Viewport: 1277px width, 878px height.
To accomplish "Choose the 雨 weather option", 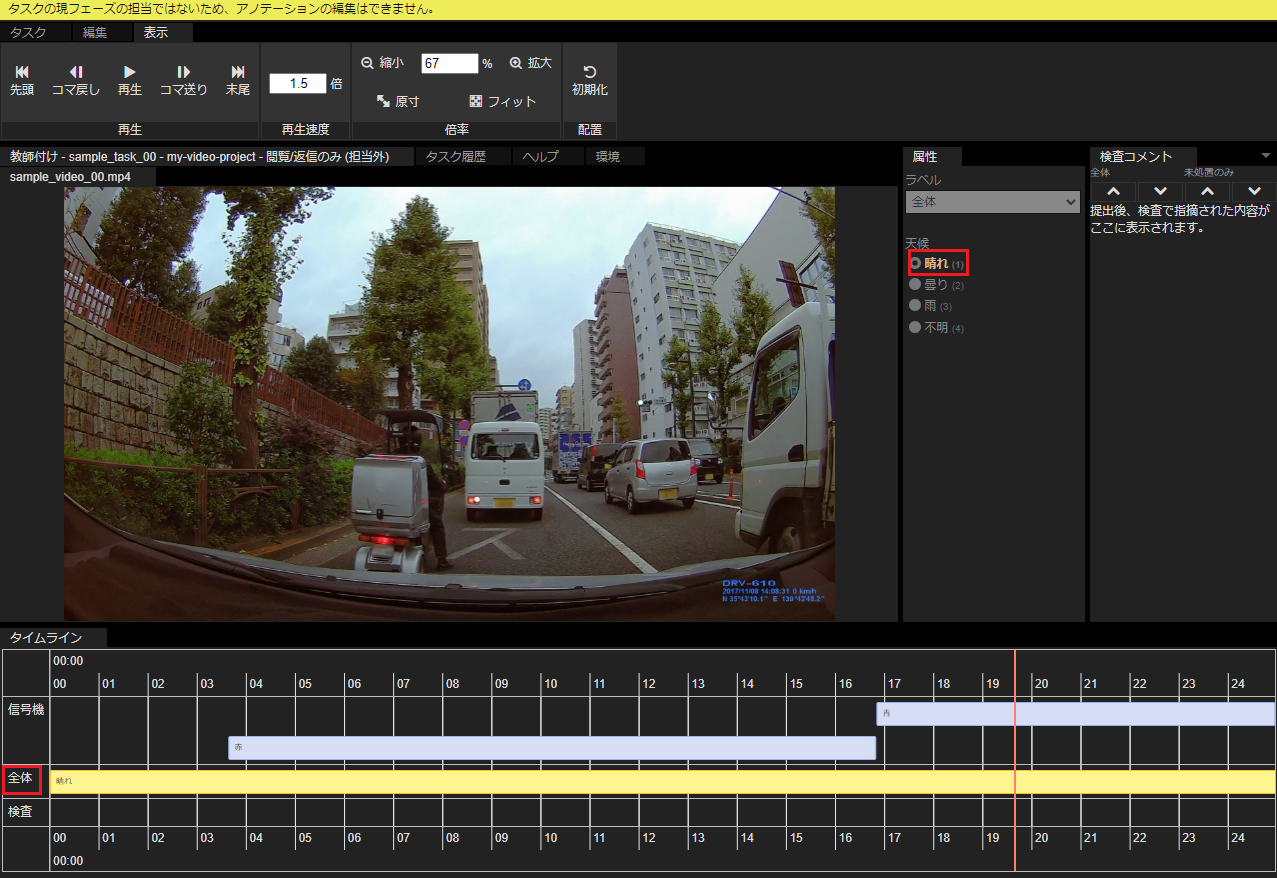I will 915,306.
